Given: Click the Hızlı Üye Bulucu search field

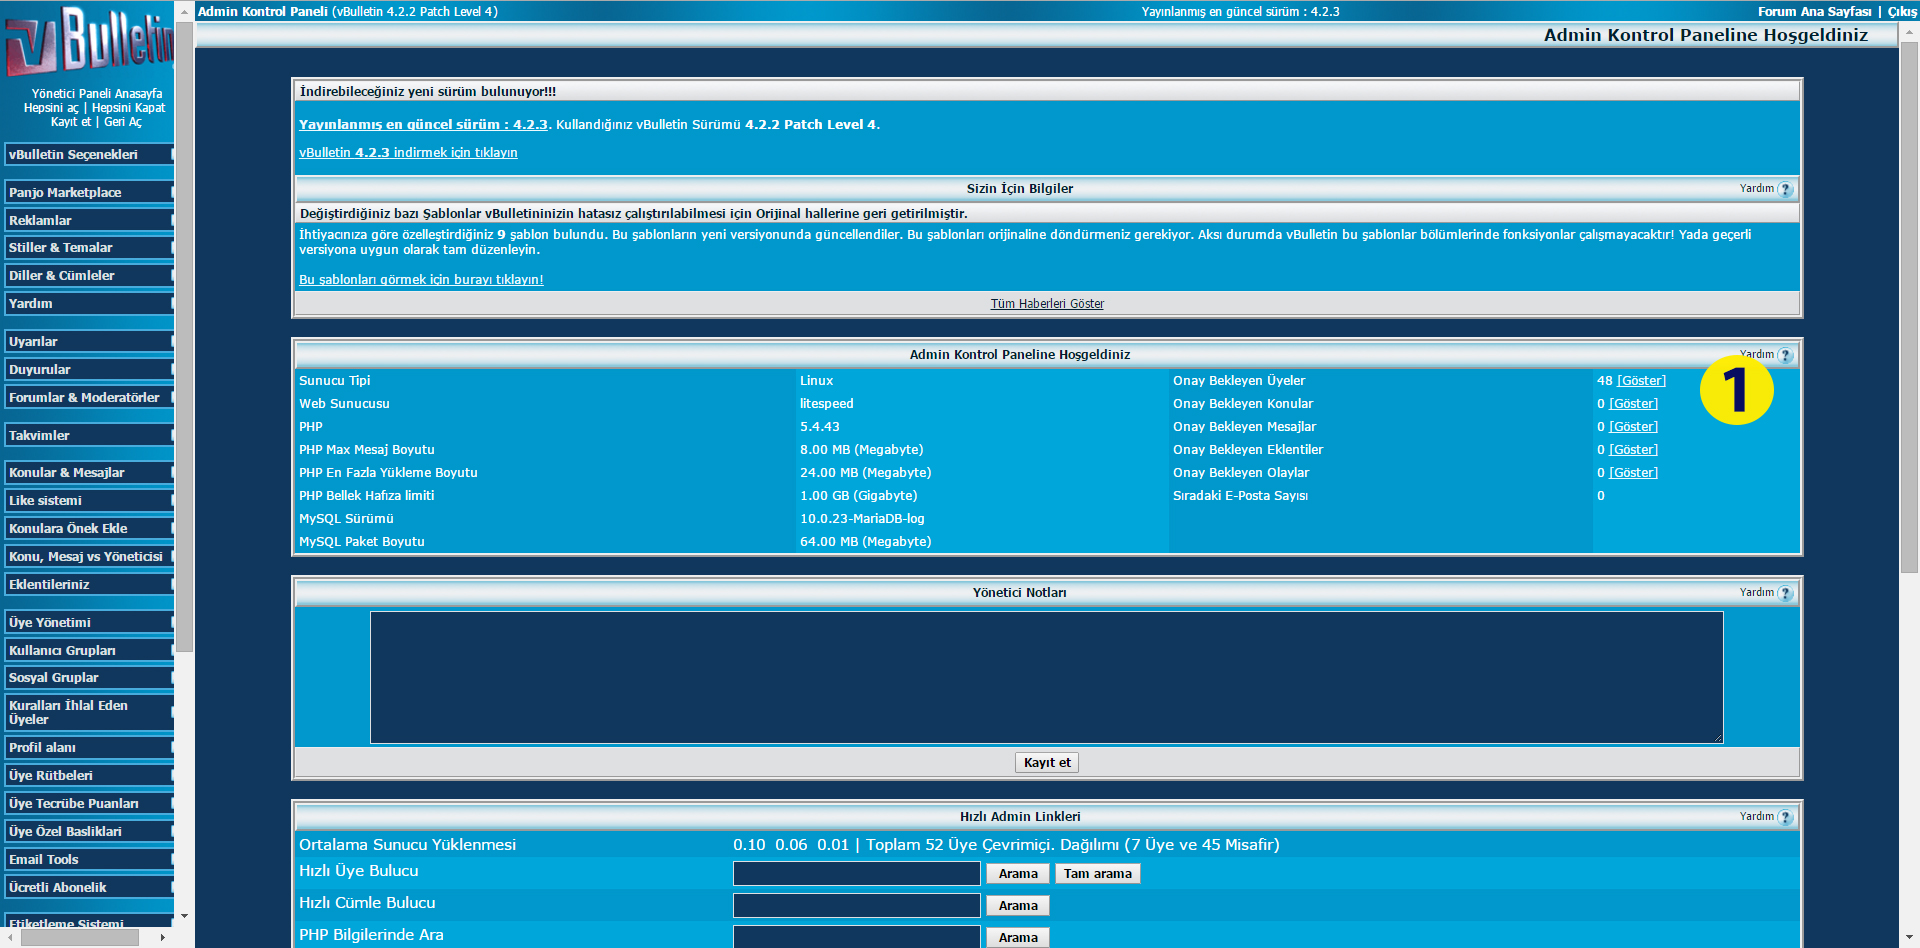Looking at the screenshot, I should pyautogui.click(x=856, y=874).
